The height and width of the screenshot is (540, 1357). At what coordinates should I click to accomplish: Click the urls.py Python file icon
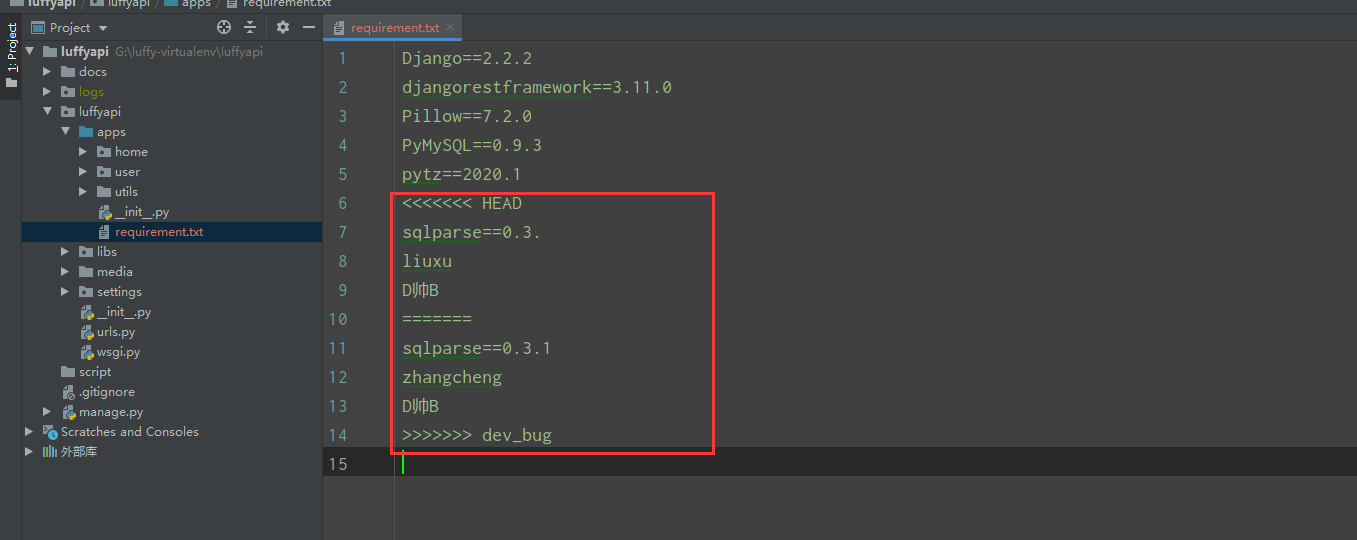(x=87, y=332)
